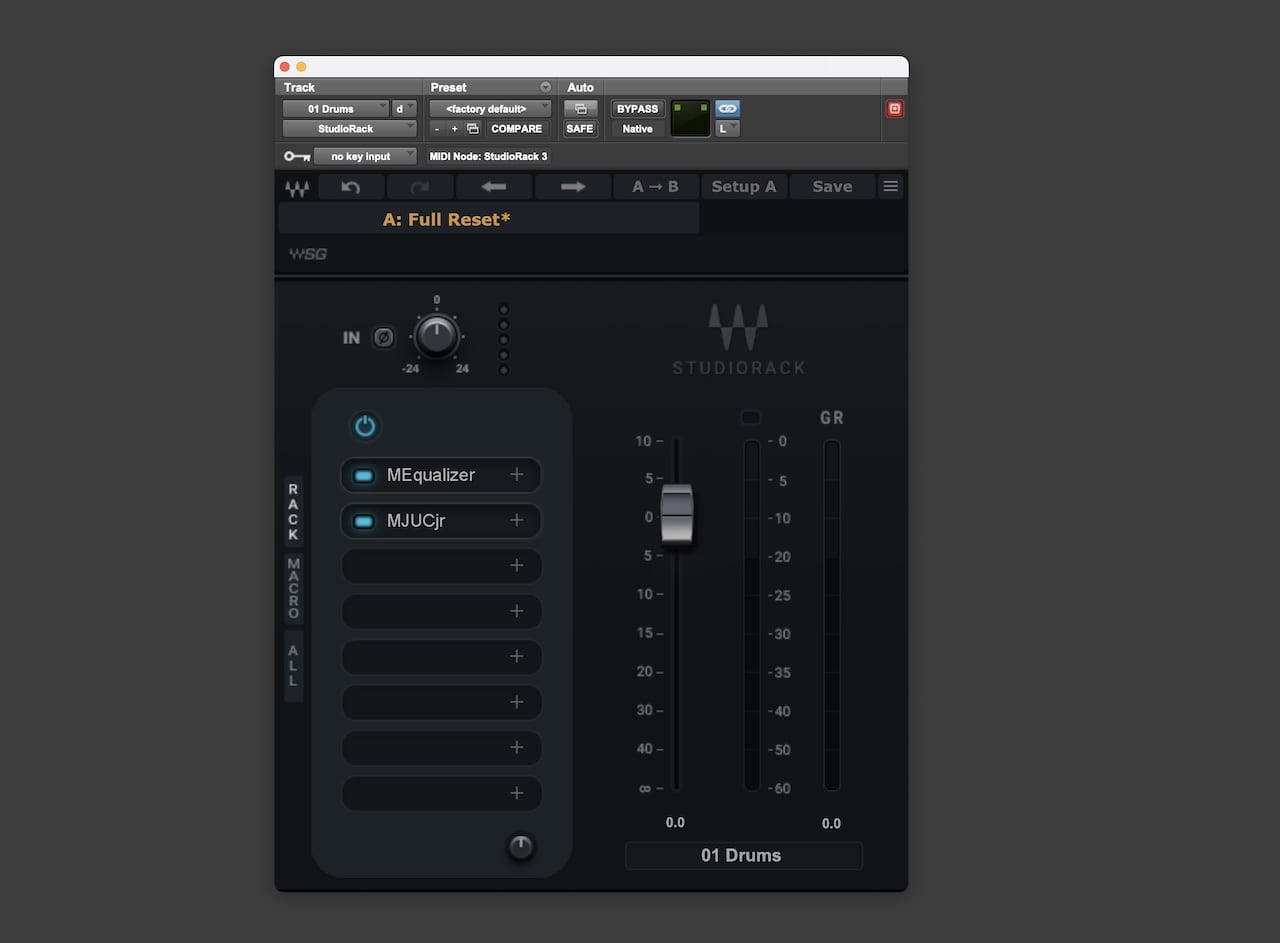Open the no key input dropdown
This screenshot has width=1280, height=943.
coord(365,156)
